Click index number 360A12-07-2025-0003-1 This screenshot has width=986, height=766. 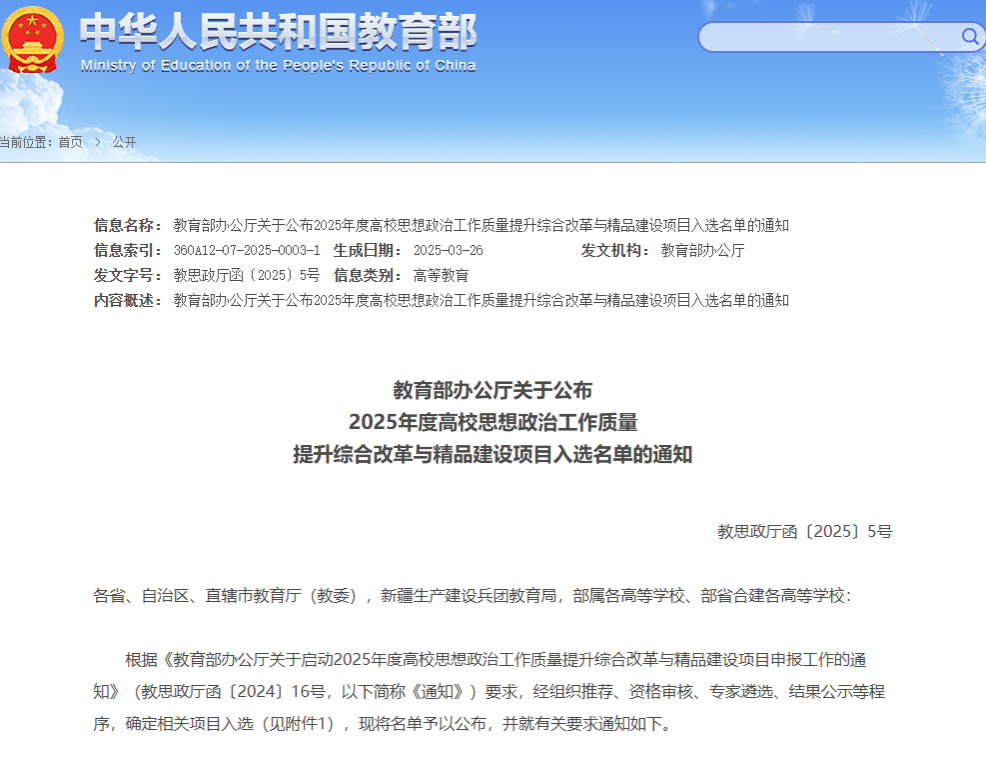coord(246,250)
